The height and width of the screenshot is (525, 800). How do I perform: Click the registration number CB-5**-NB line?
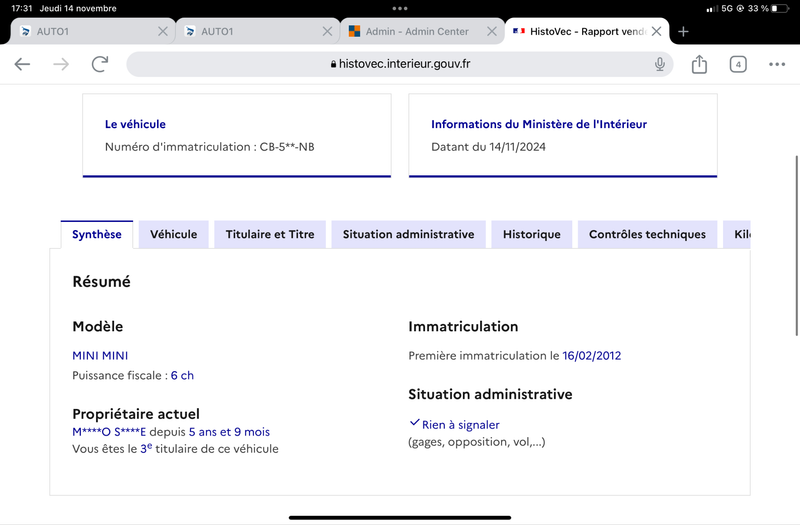coord(210,147)
